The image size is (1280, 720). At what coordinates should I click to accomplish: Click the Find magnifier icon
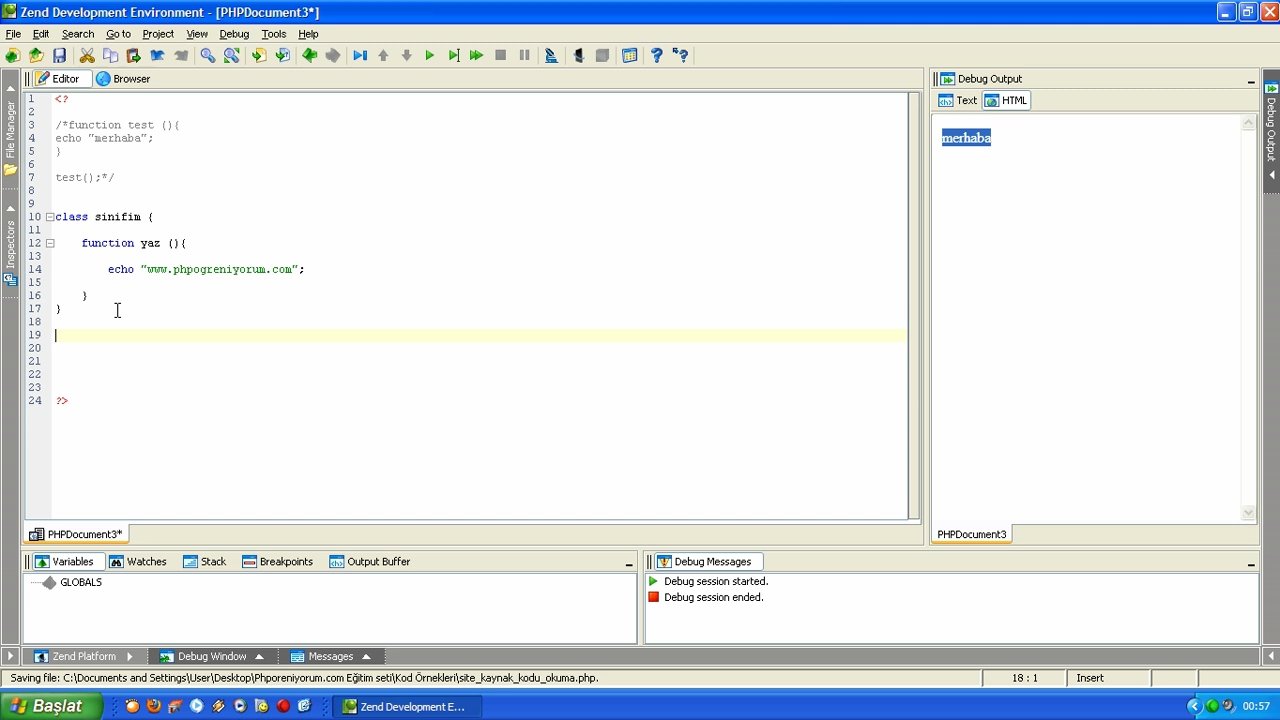[208, 56]
